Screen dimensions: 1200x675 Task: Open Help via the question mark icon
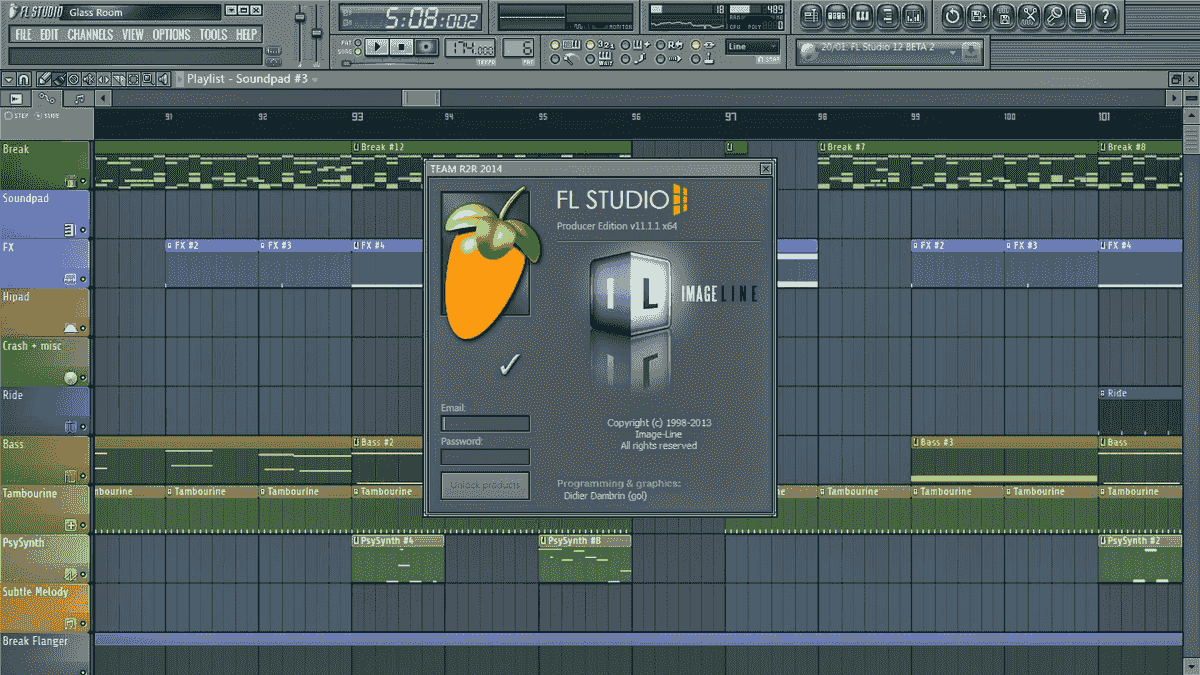[x=1105, y=15]
